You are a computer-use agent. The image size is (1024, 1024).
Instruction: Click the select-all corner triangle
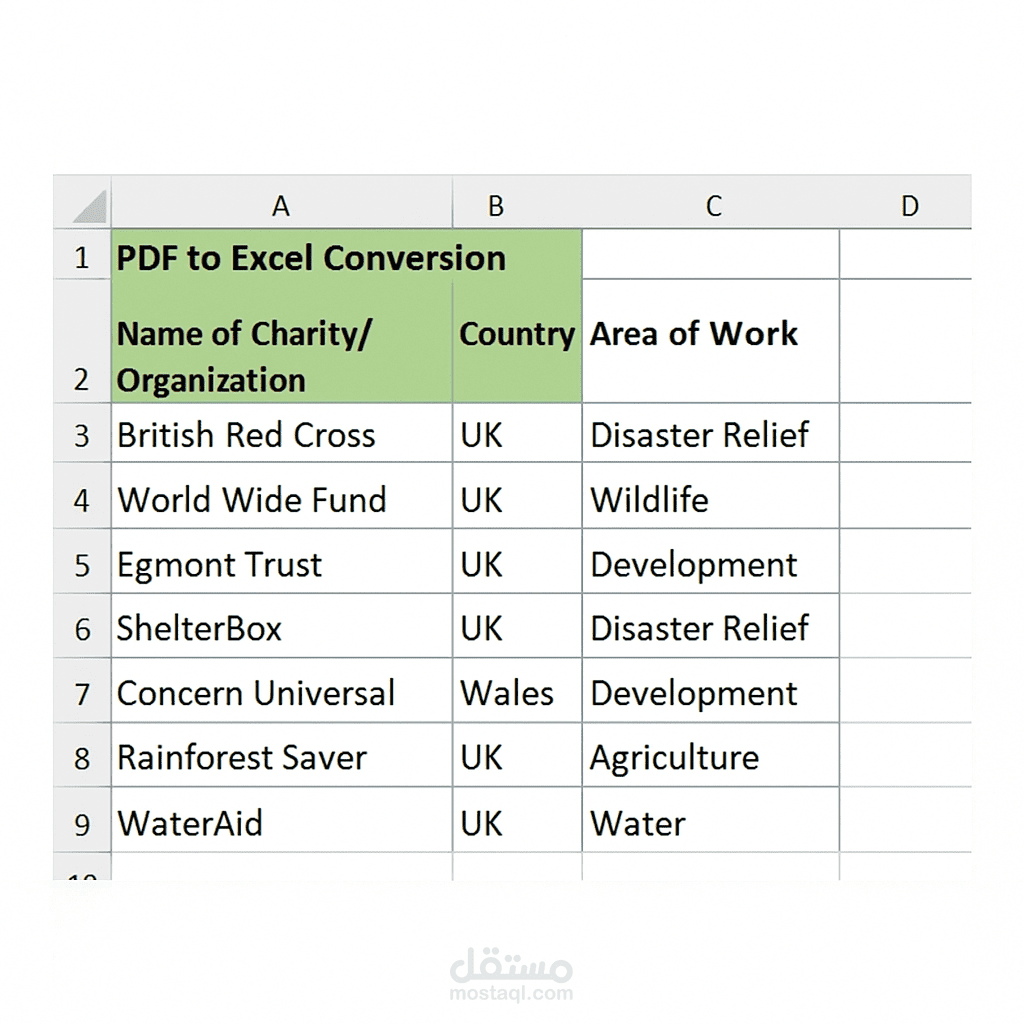pos(89,206)
